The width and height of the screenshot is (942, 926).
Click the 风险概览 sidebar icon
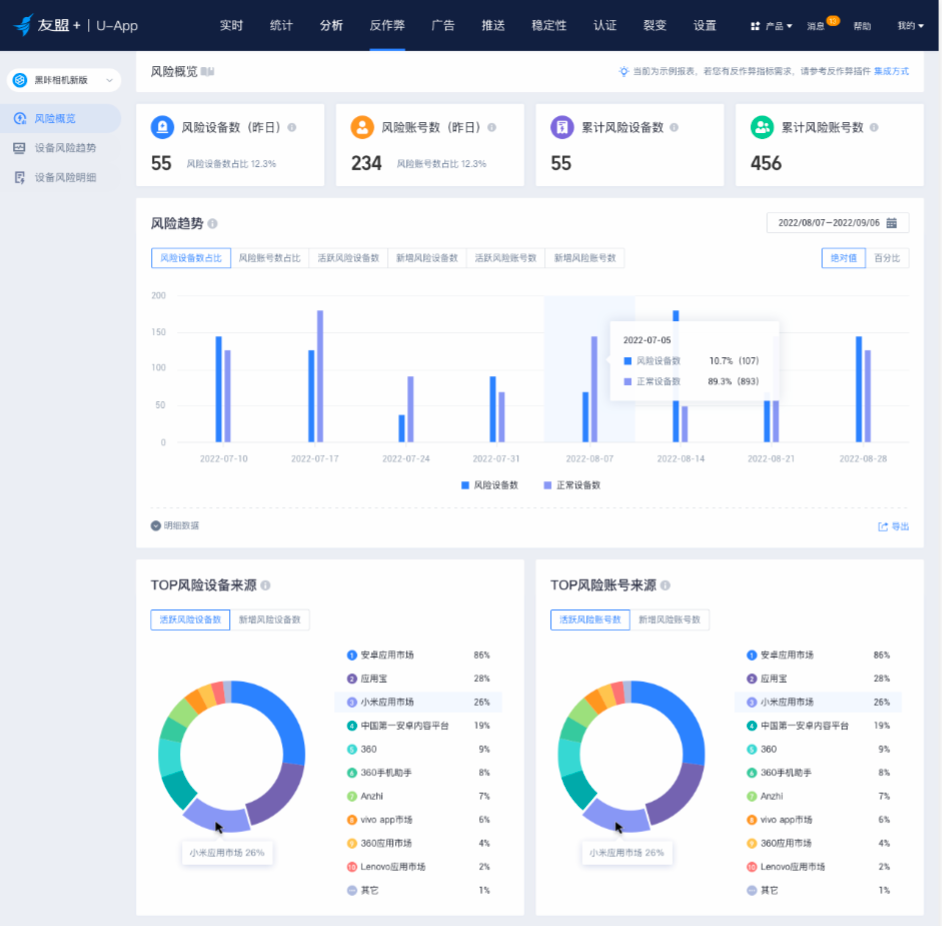pos(20,118)
